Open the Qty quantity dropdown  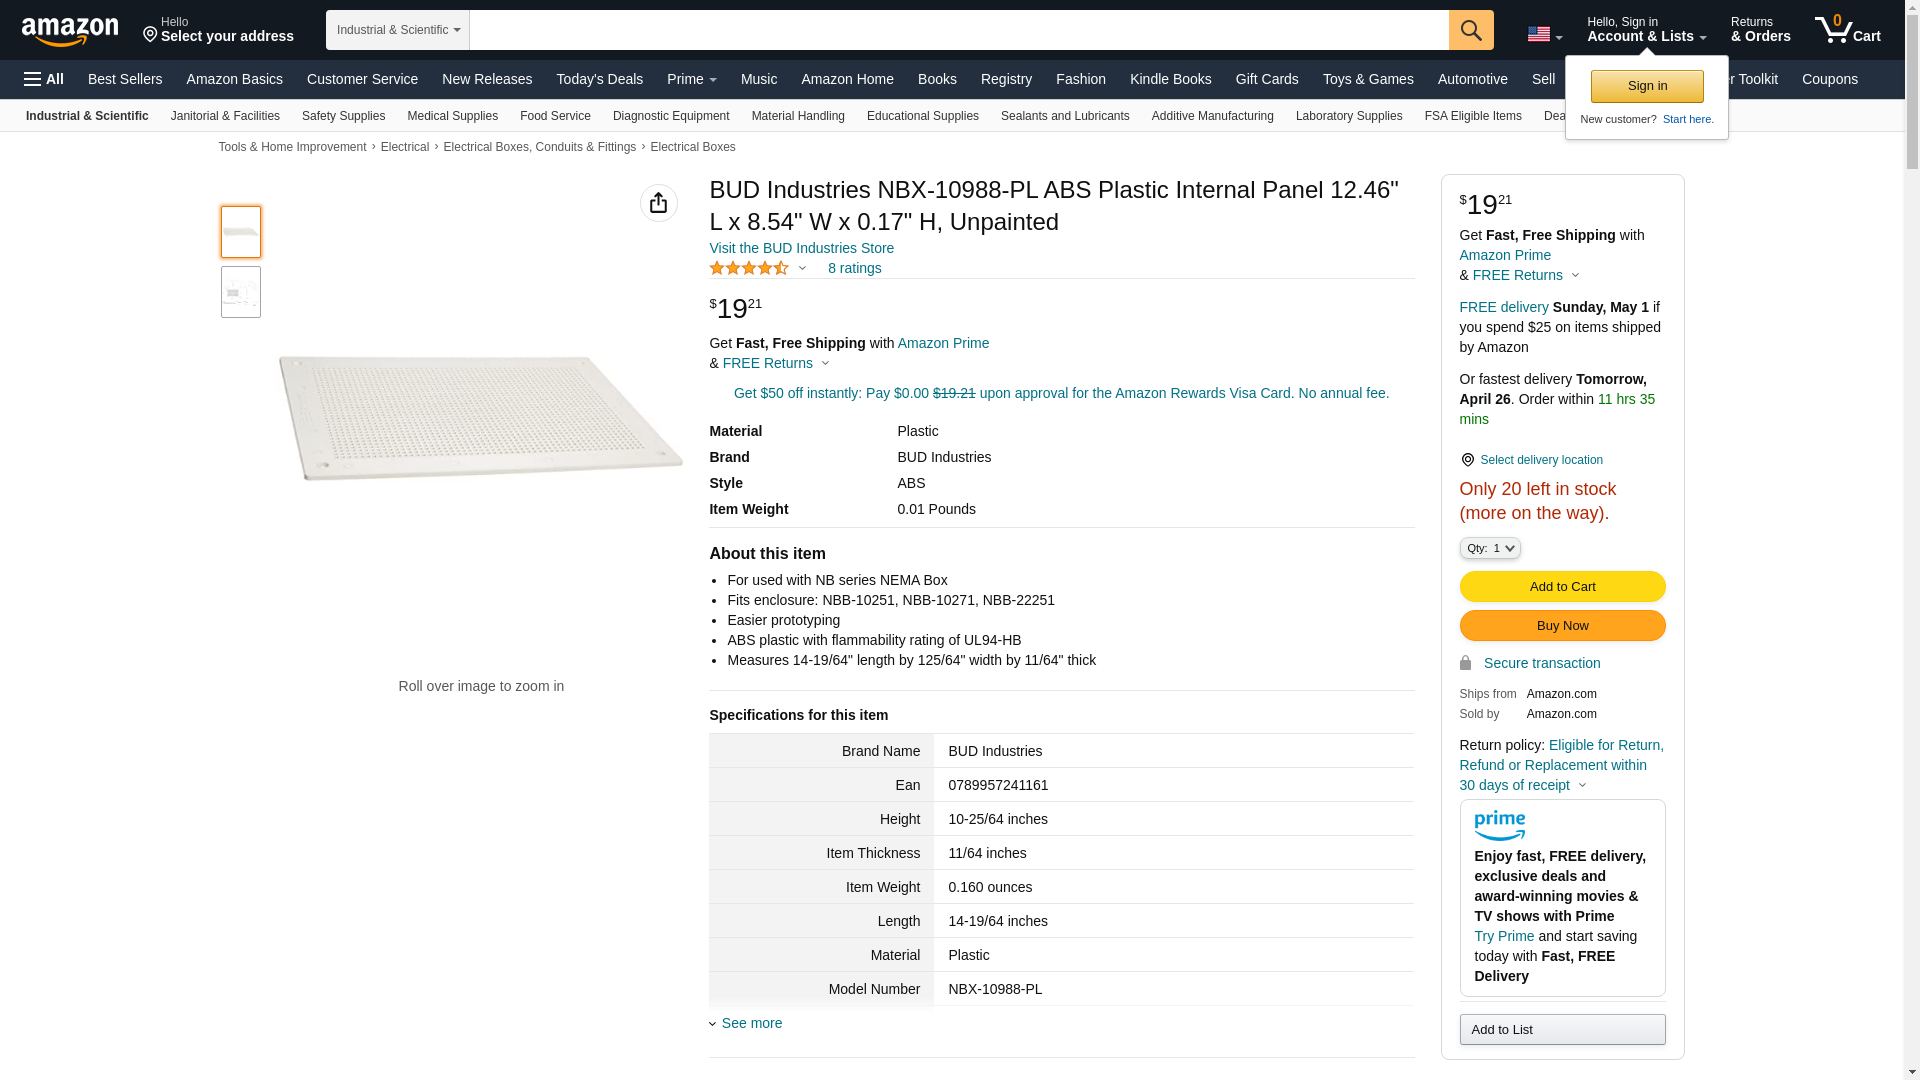click(x=1489, y=548)
